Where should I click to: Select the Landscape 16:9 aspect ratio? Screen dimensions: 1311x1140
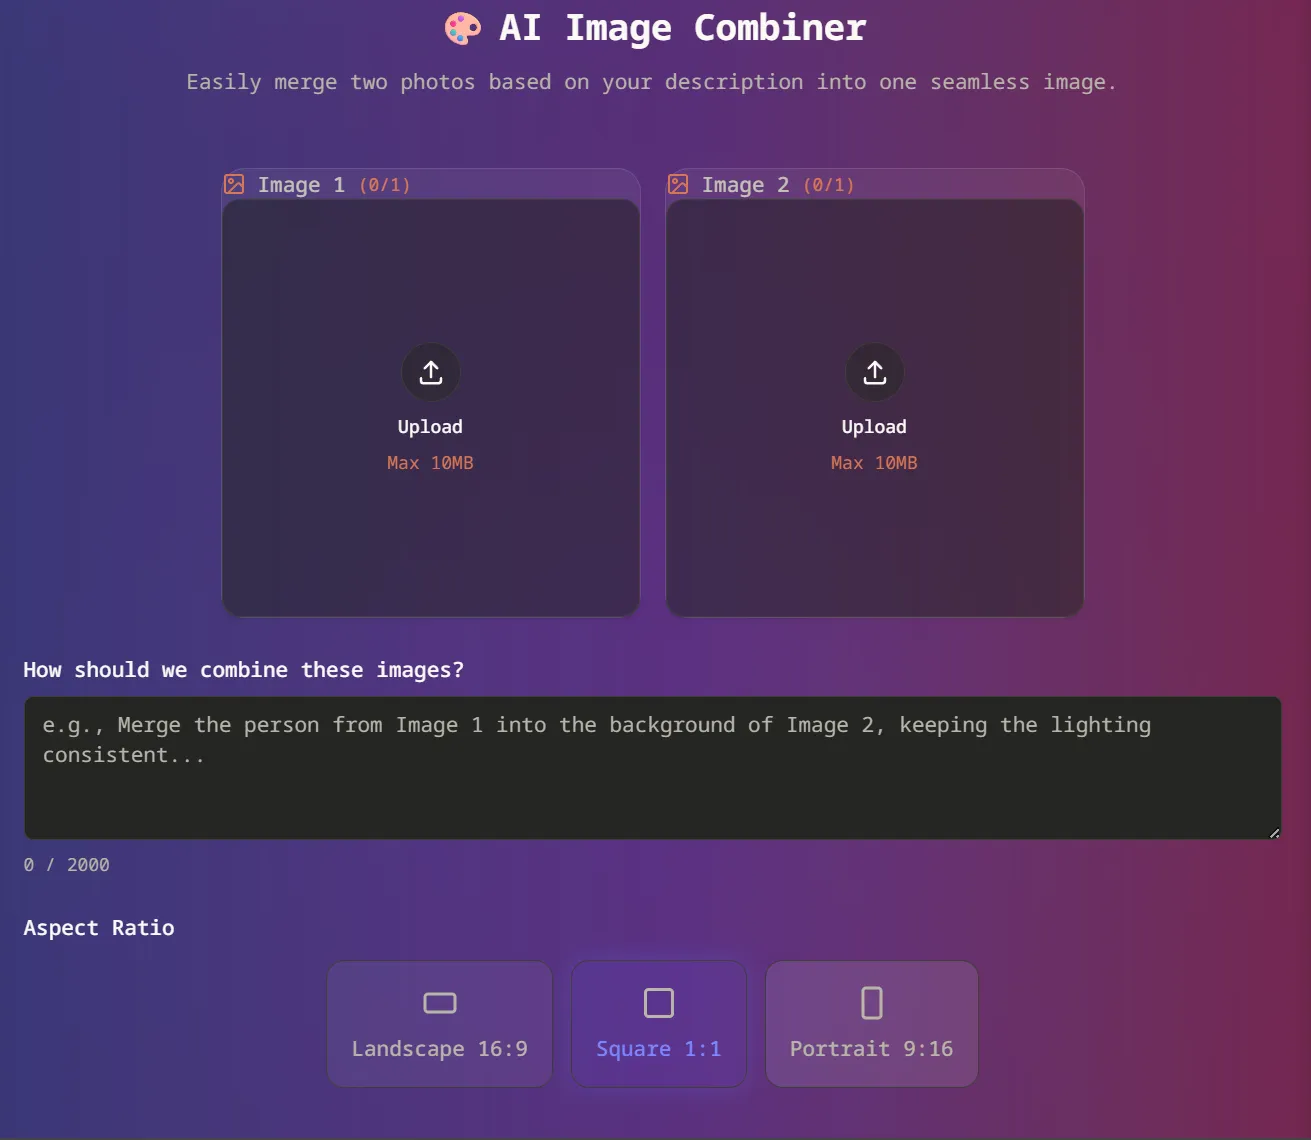(x=439, y=1023)
